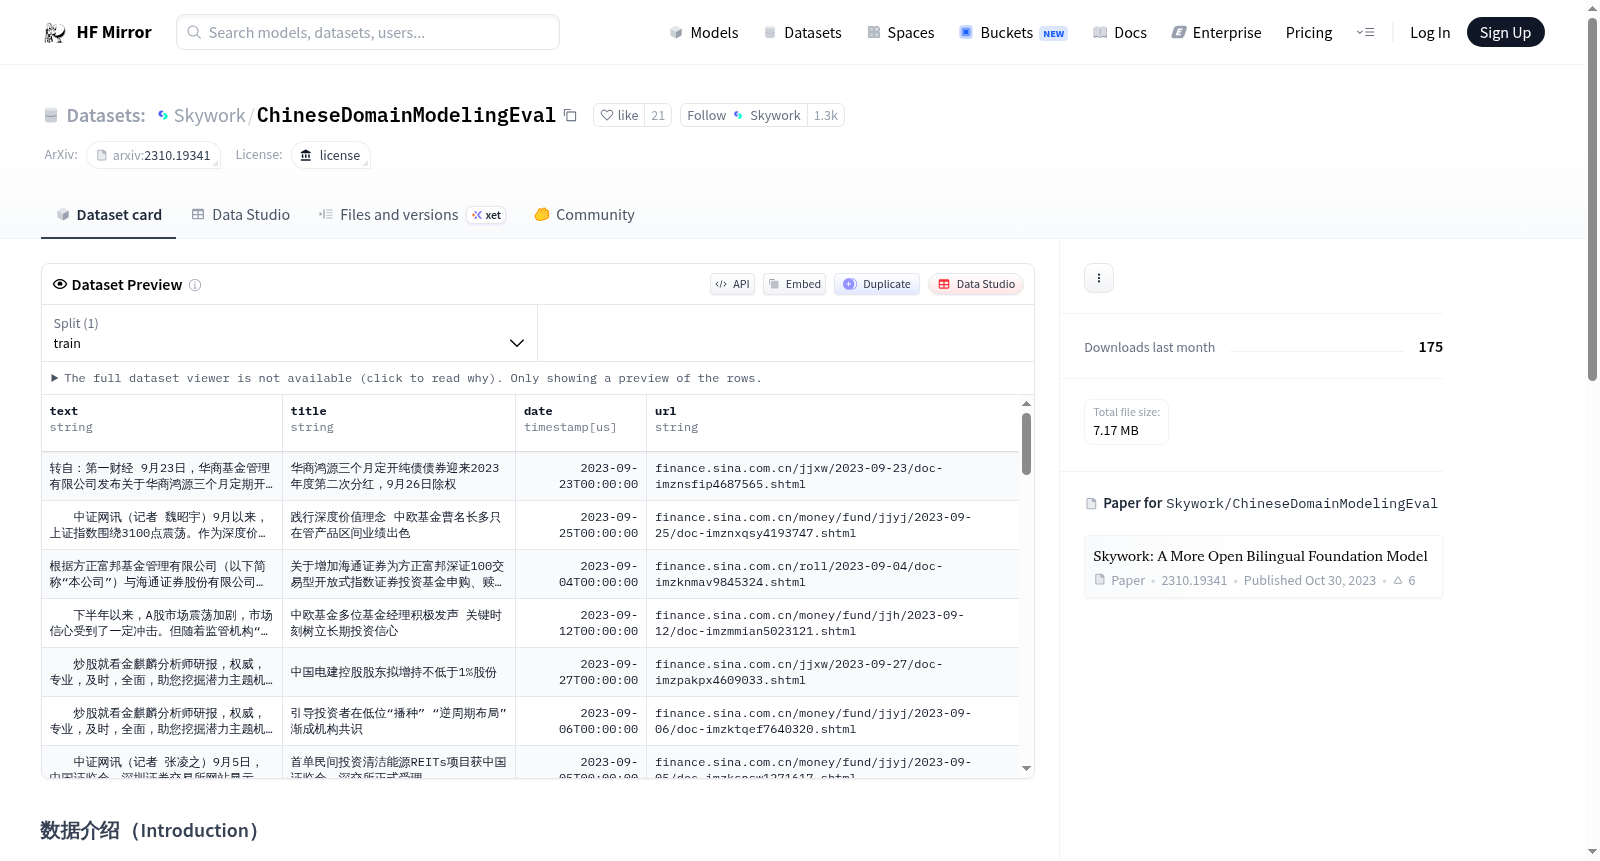1600x861 pixels.
Task: Click the Embed button
Action: pos(794,284)
